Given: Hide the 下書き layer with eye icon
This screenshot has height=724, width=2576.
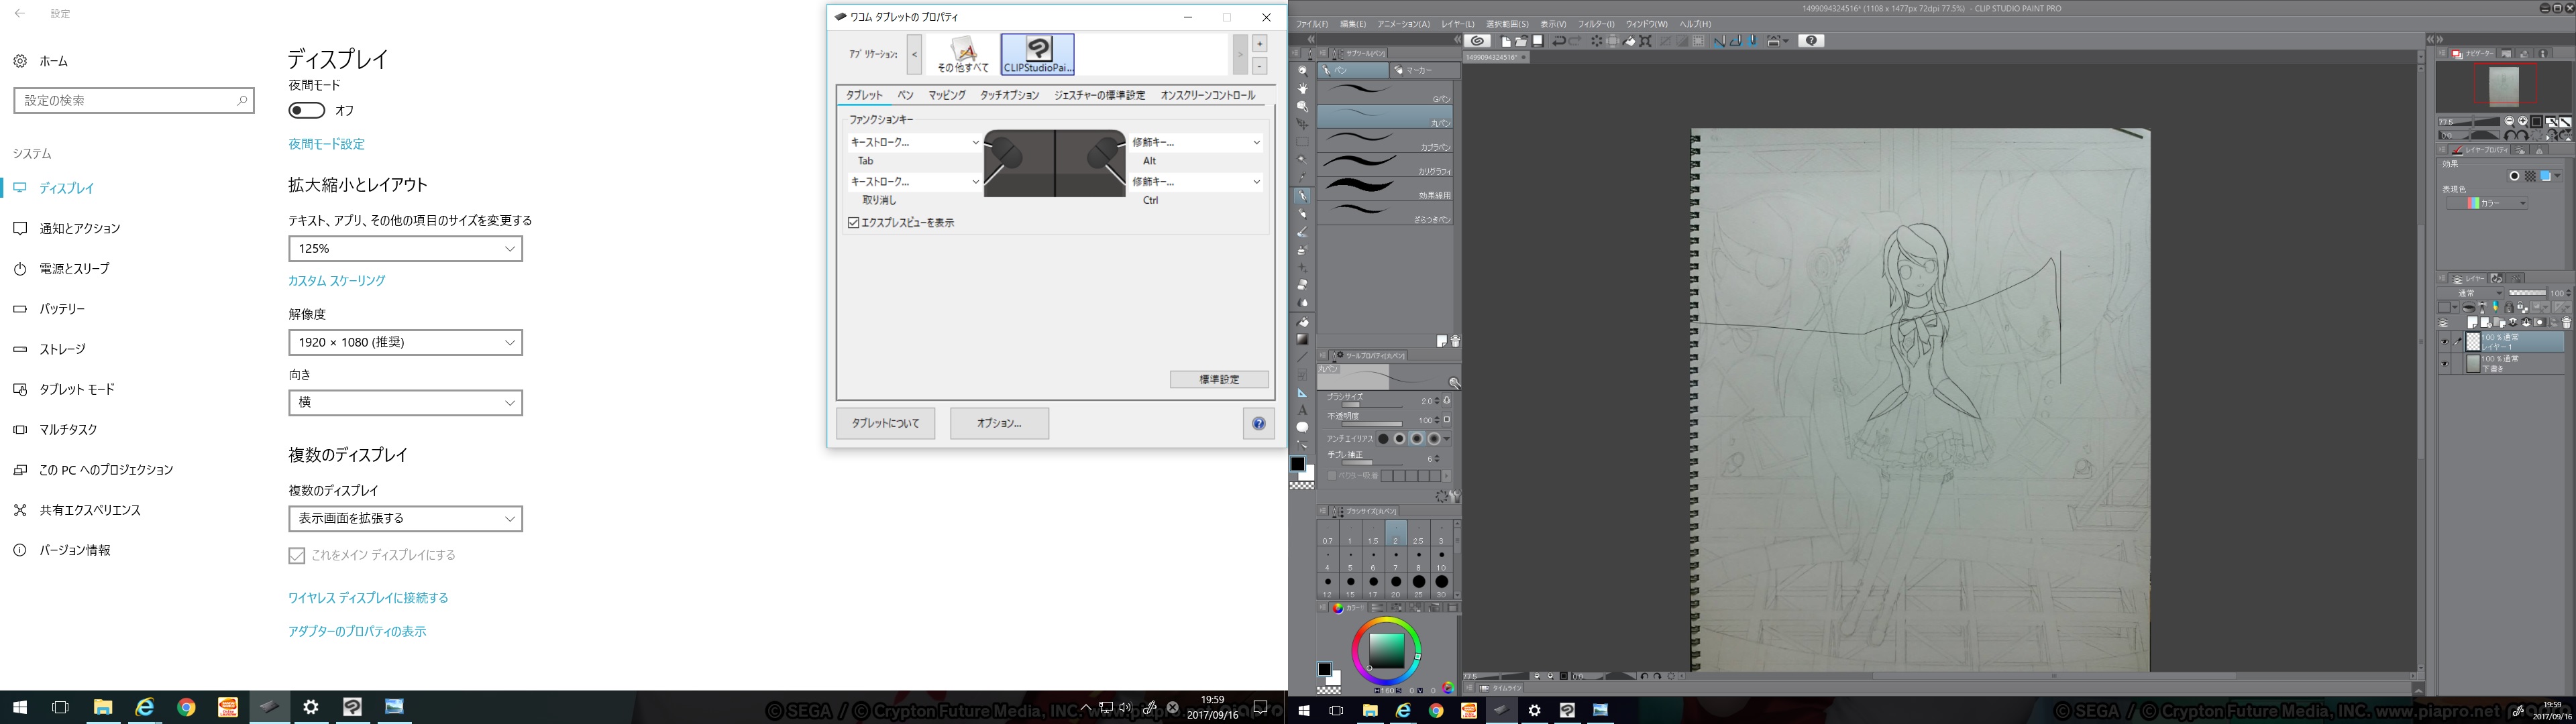Looking at the screenshot, I should pos(2444,364).
